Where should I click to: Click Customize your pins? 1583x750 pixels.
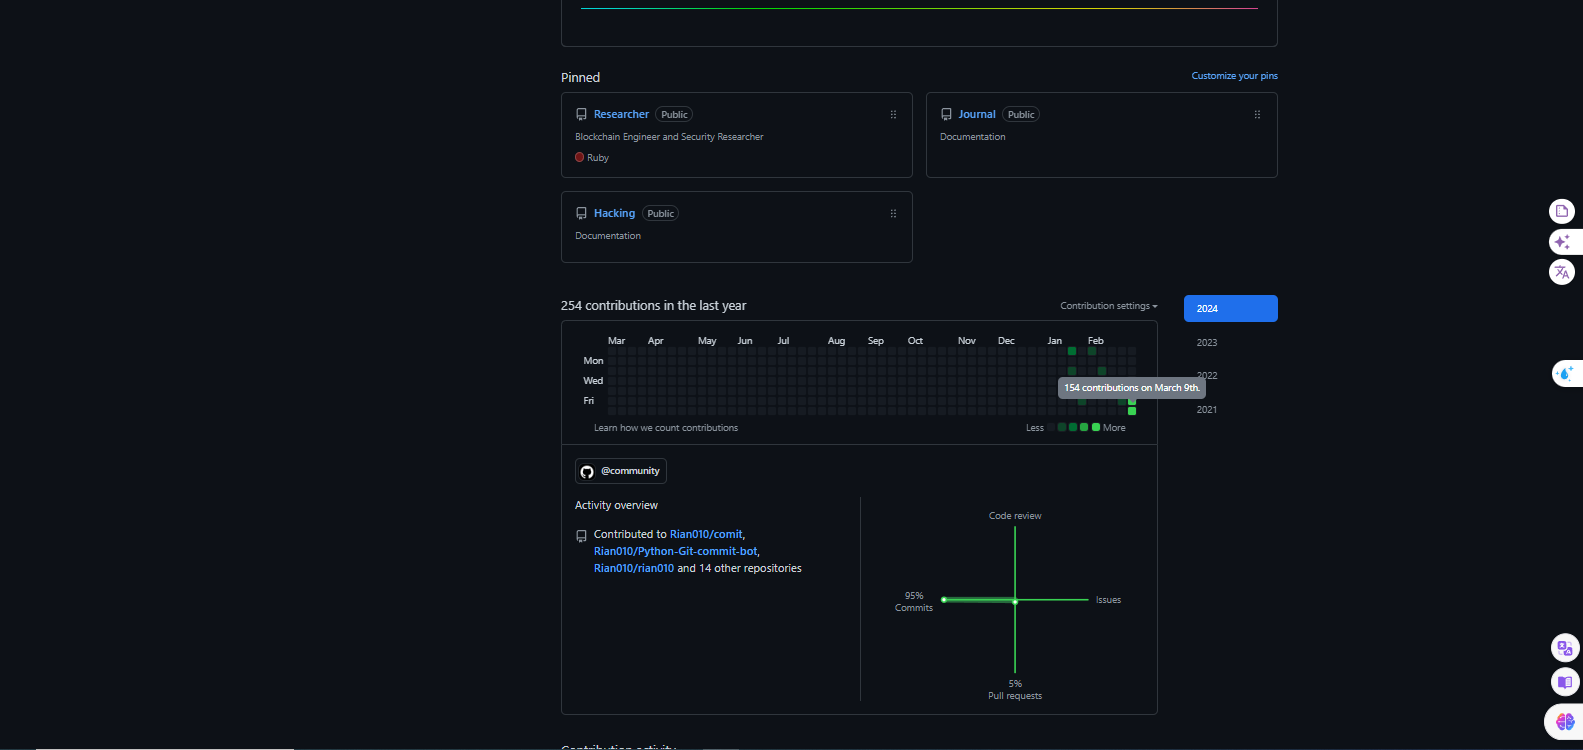coord(1234,76)
